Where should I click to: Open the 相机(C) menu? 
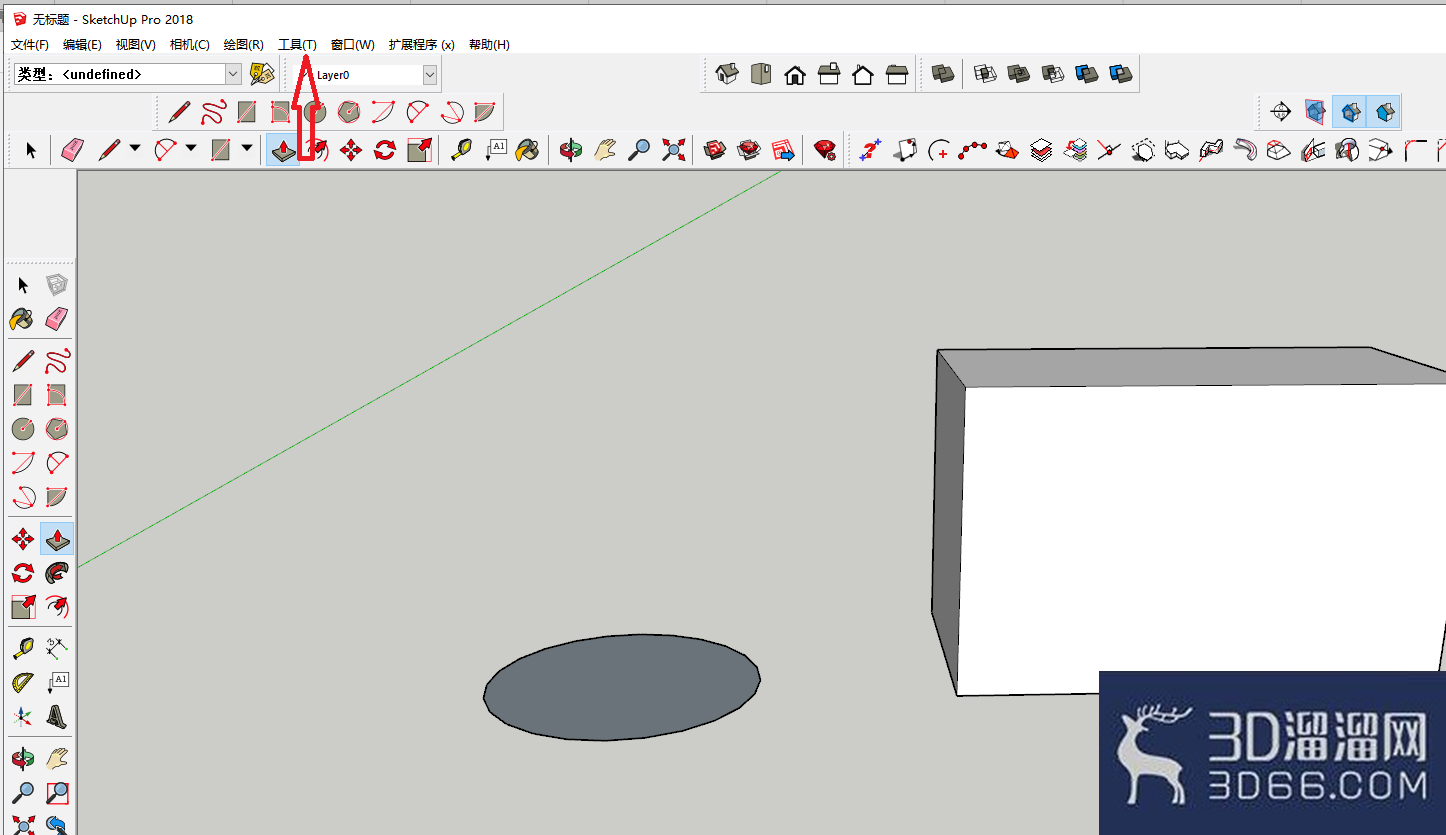[x=190, y=45]
